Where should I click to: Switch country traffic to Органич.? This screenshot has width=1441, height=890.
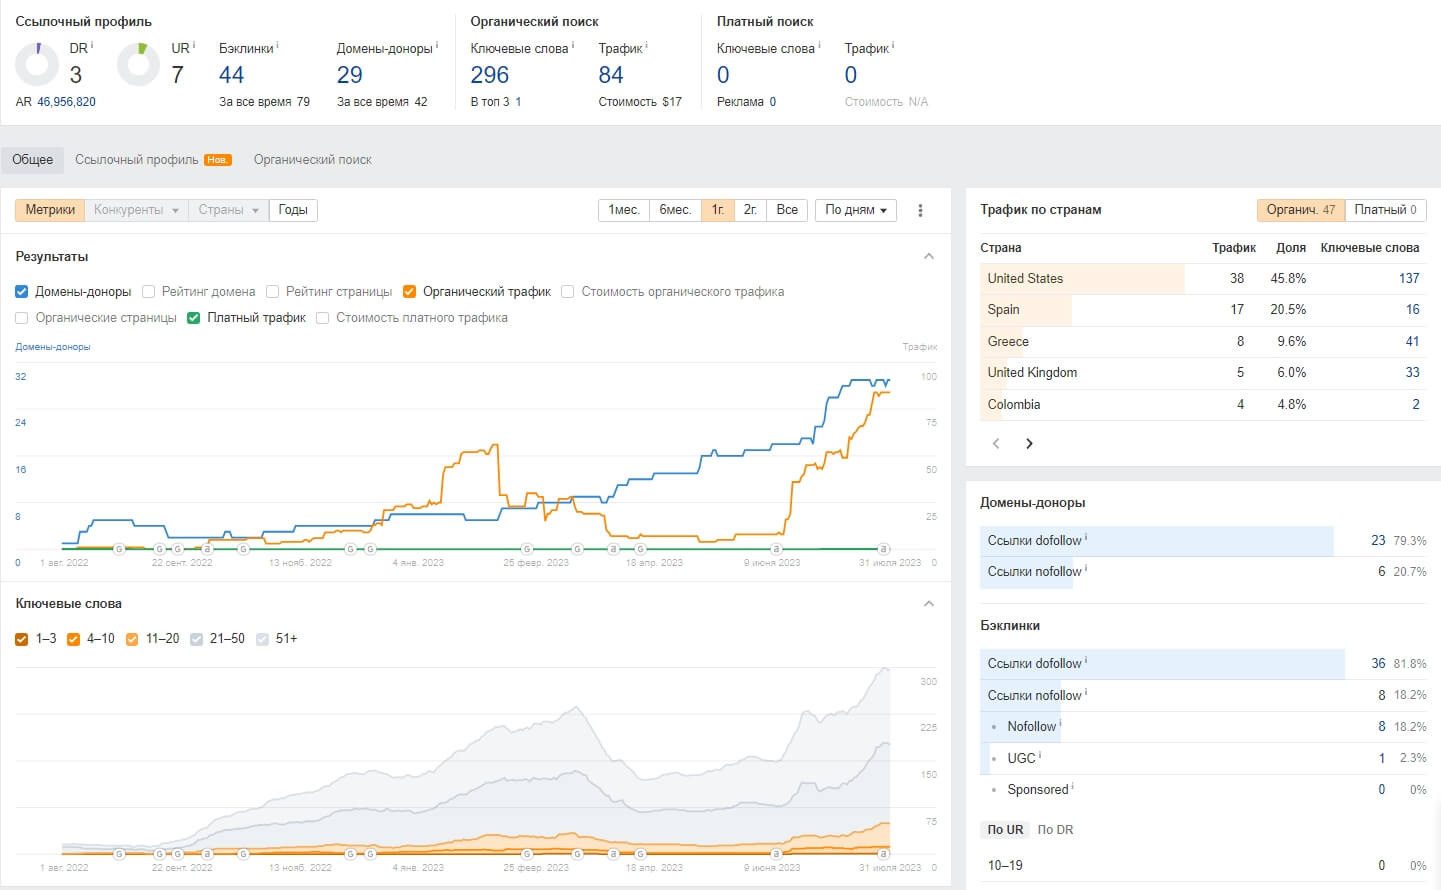tap(1300, 210)
